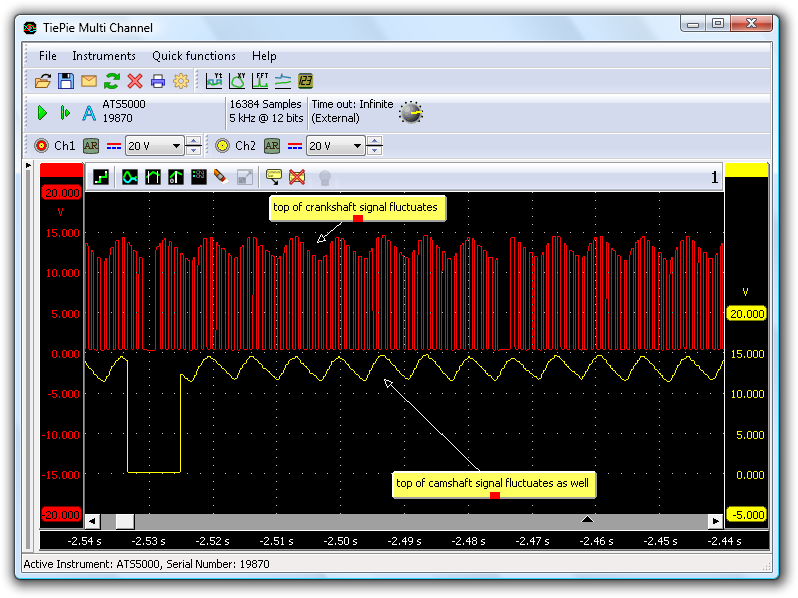798x598 pixels.
Task: Click the red Ch1 axis color bar
Action: coord(62,170)
